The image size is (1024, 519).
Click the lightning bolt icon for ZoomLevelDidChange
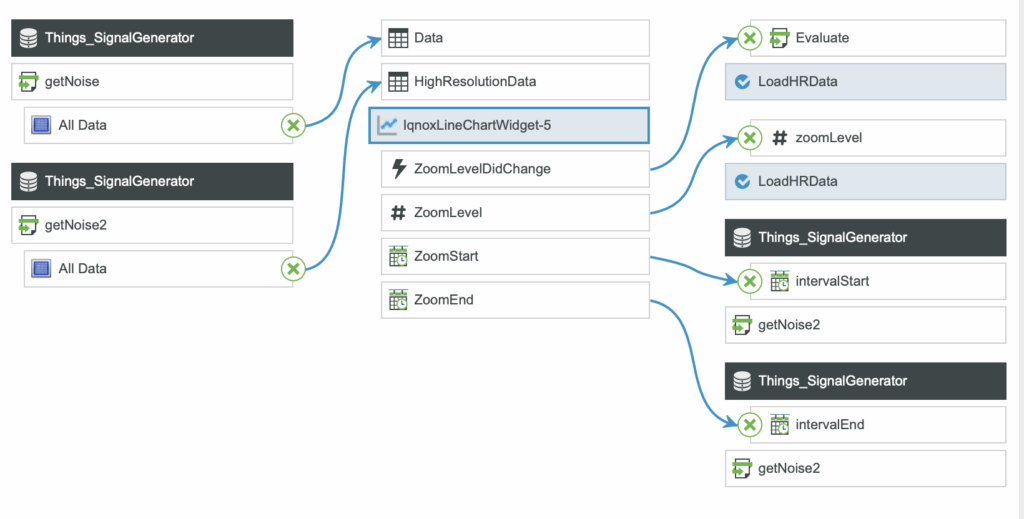tap(398, 169)
